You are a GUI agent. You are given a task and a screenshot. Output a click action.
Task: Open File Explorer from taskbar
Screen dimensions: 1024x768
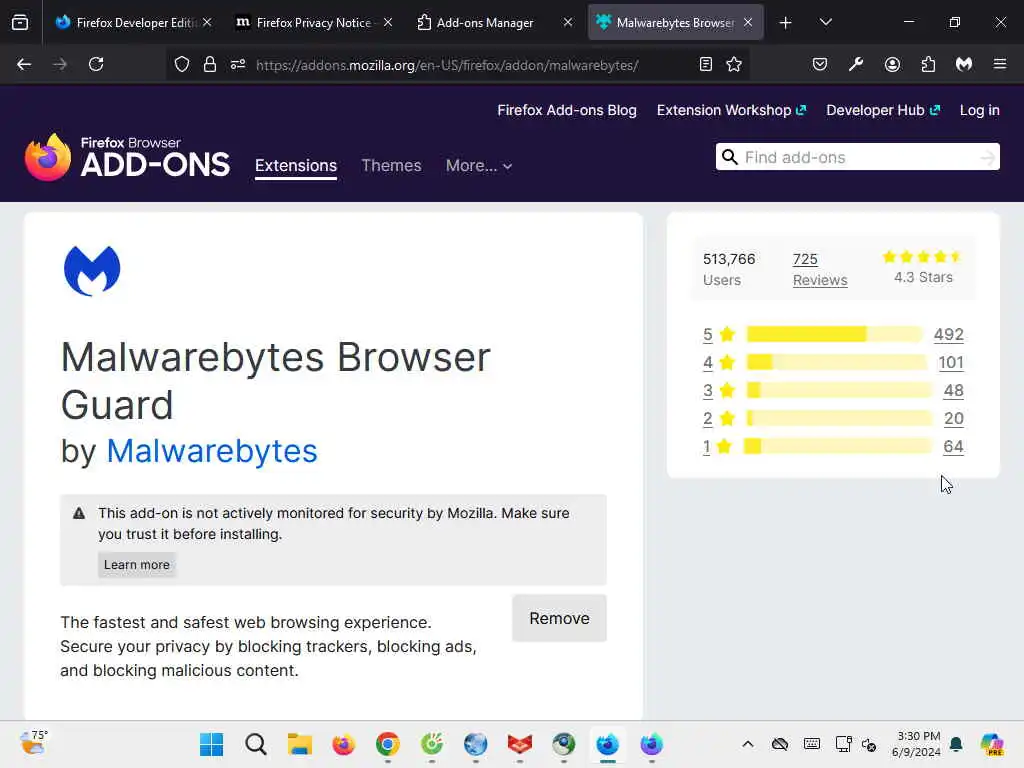click(x=300, y=744)
